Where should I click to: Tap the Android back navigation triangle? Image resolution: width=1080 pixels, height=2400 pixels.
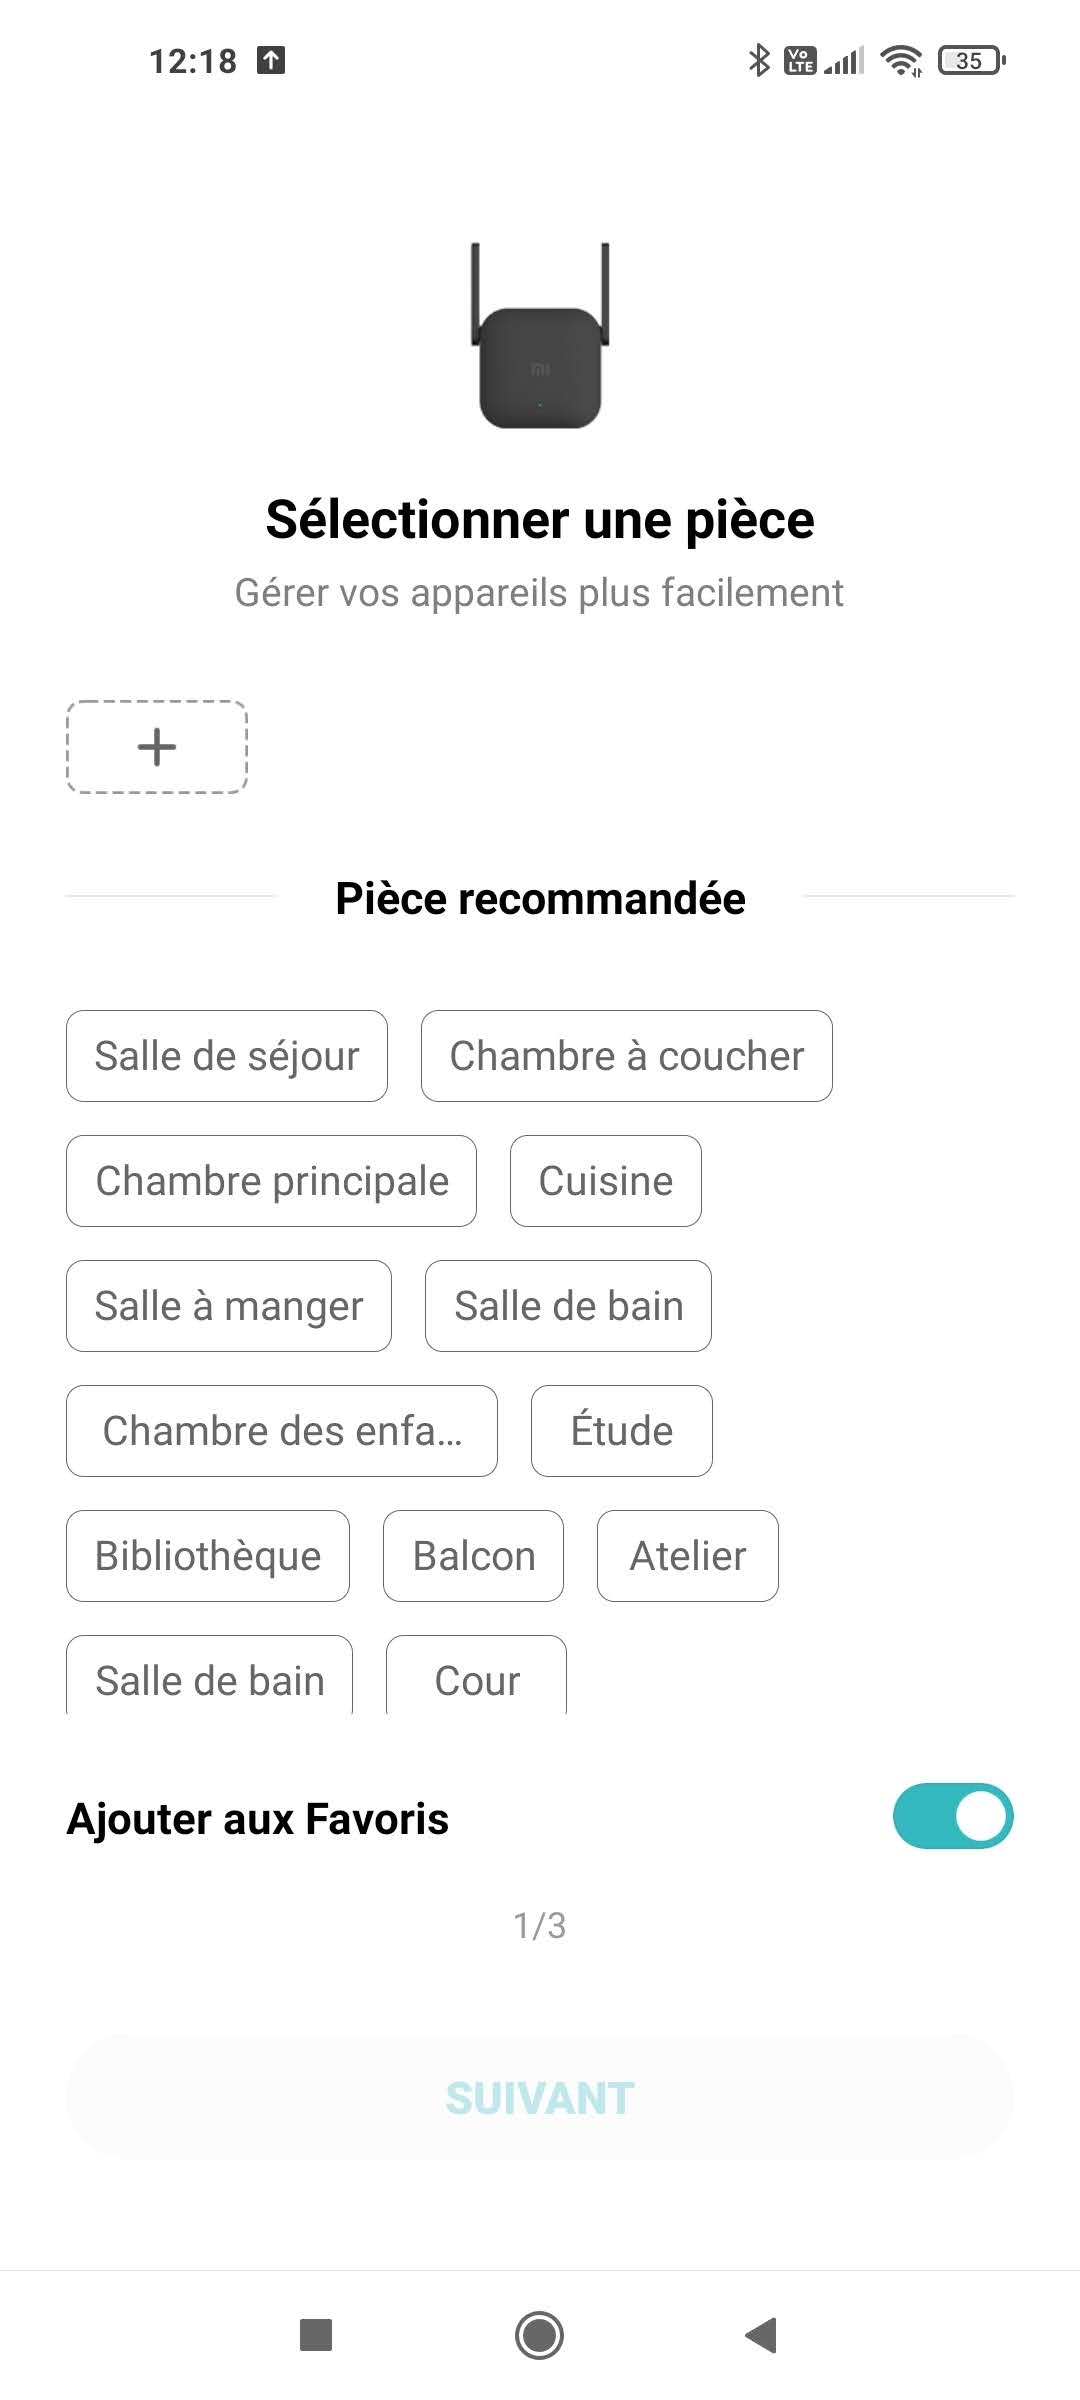[x=762, y=2335]
